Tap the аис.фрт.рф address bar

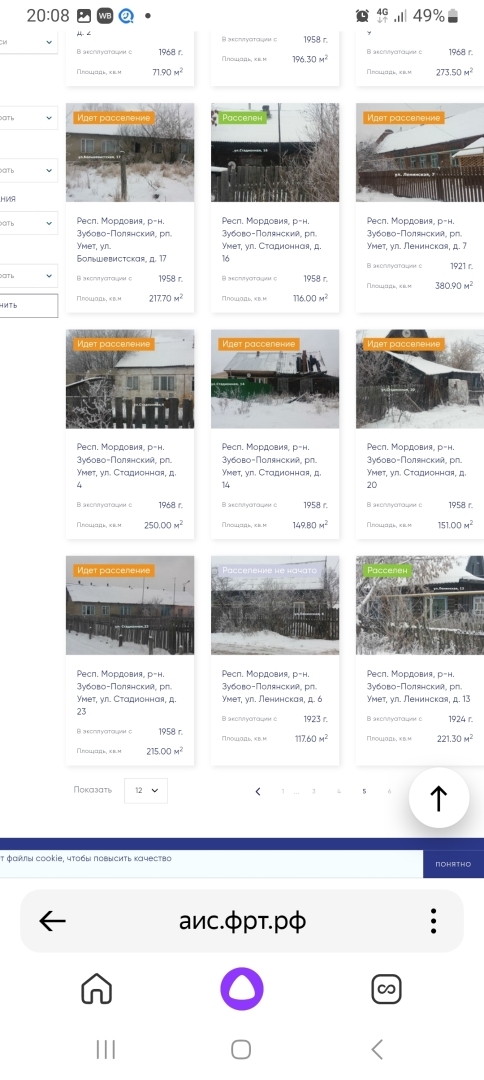pyautogui.click(x=242, y=921)
